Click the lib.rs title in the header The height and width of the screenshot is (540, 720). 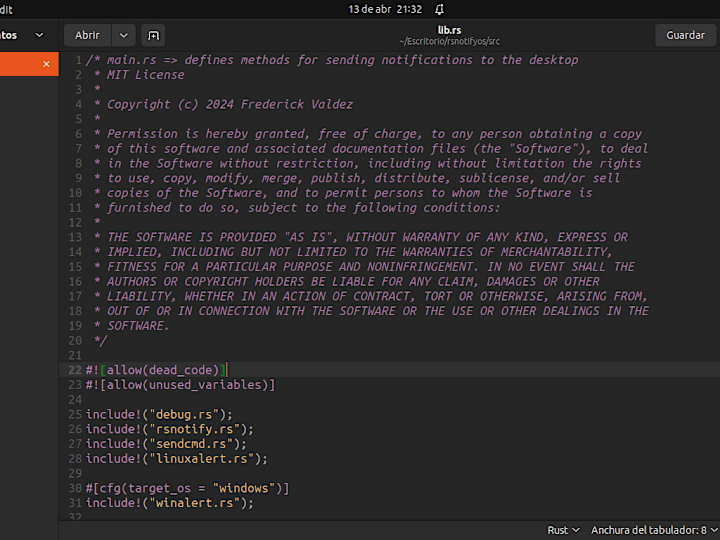coord(449,30)
